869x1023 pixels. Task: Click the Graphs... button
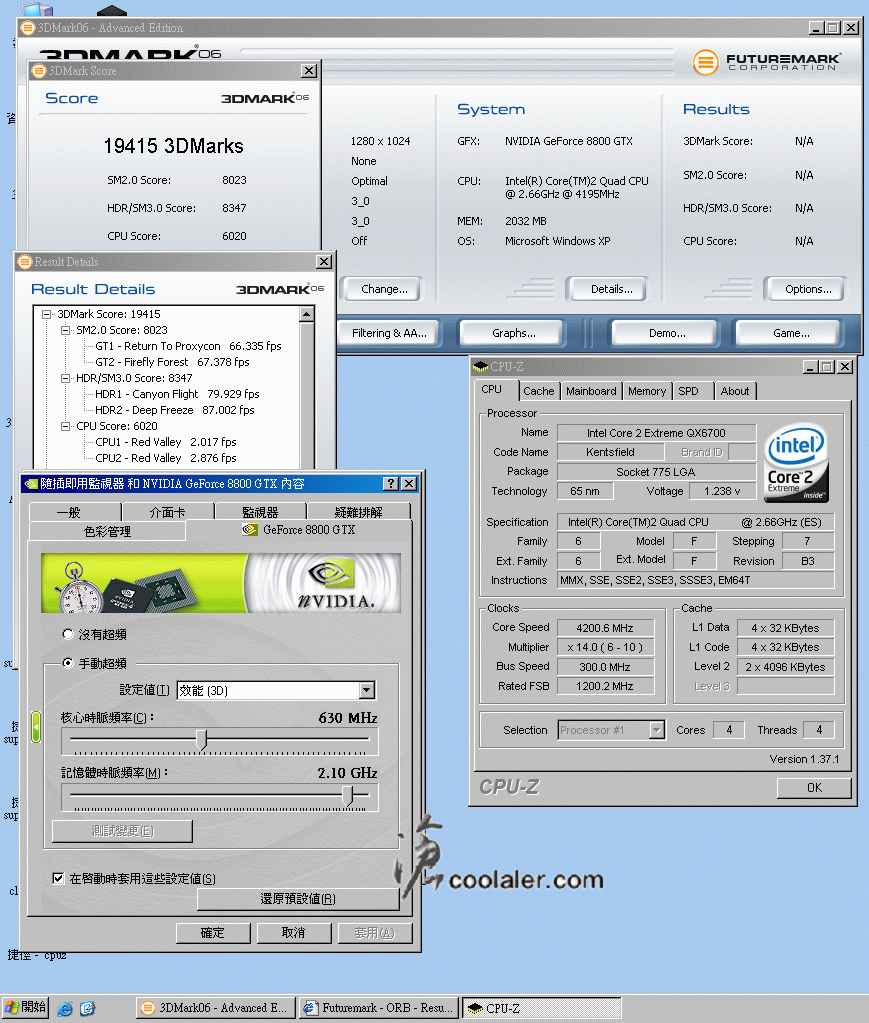point(513,333)
